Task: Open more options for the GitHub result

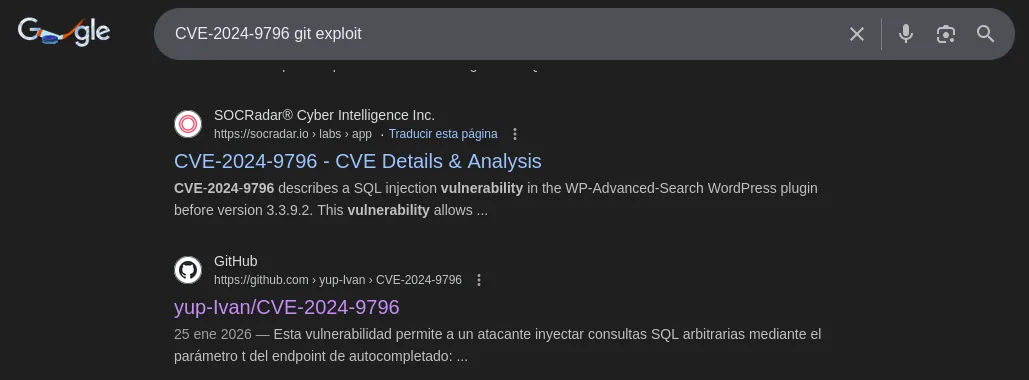Action: [478, 280]
